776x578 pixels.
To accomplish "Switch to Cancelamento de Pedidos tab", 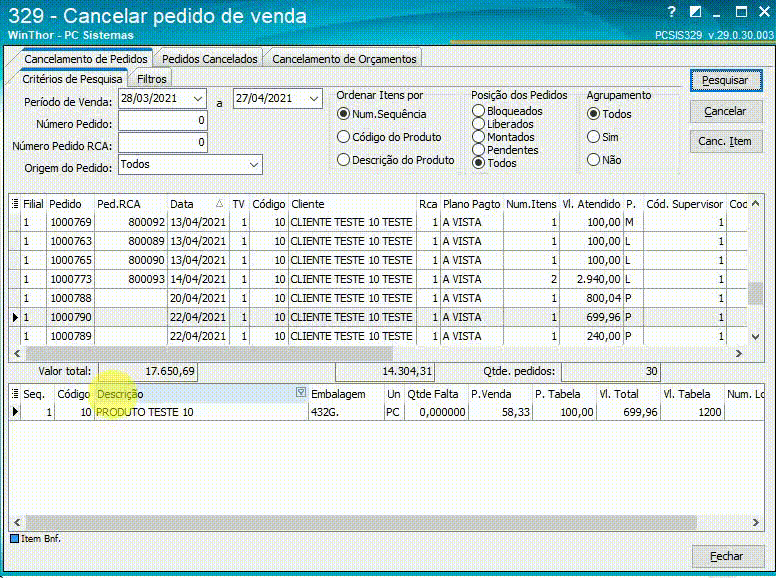I will click(86, 59).
